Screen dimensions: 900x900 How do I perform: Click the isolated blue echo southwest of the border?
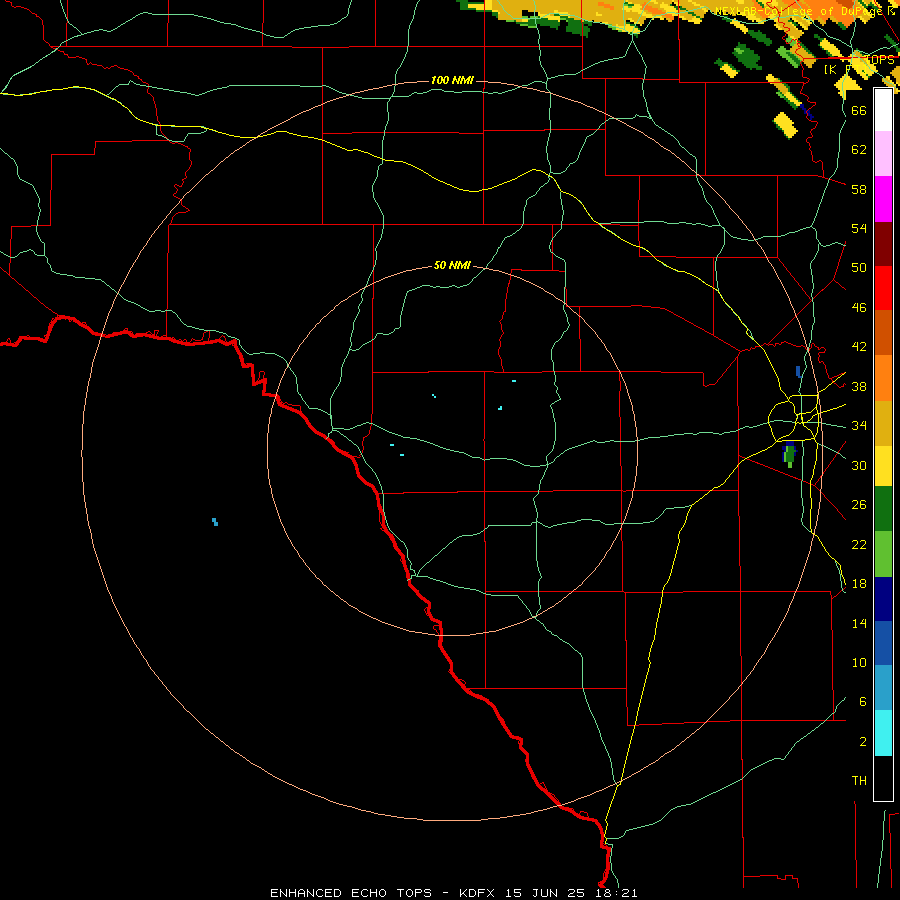coord(215,521)
